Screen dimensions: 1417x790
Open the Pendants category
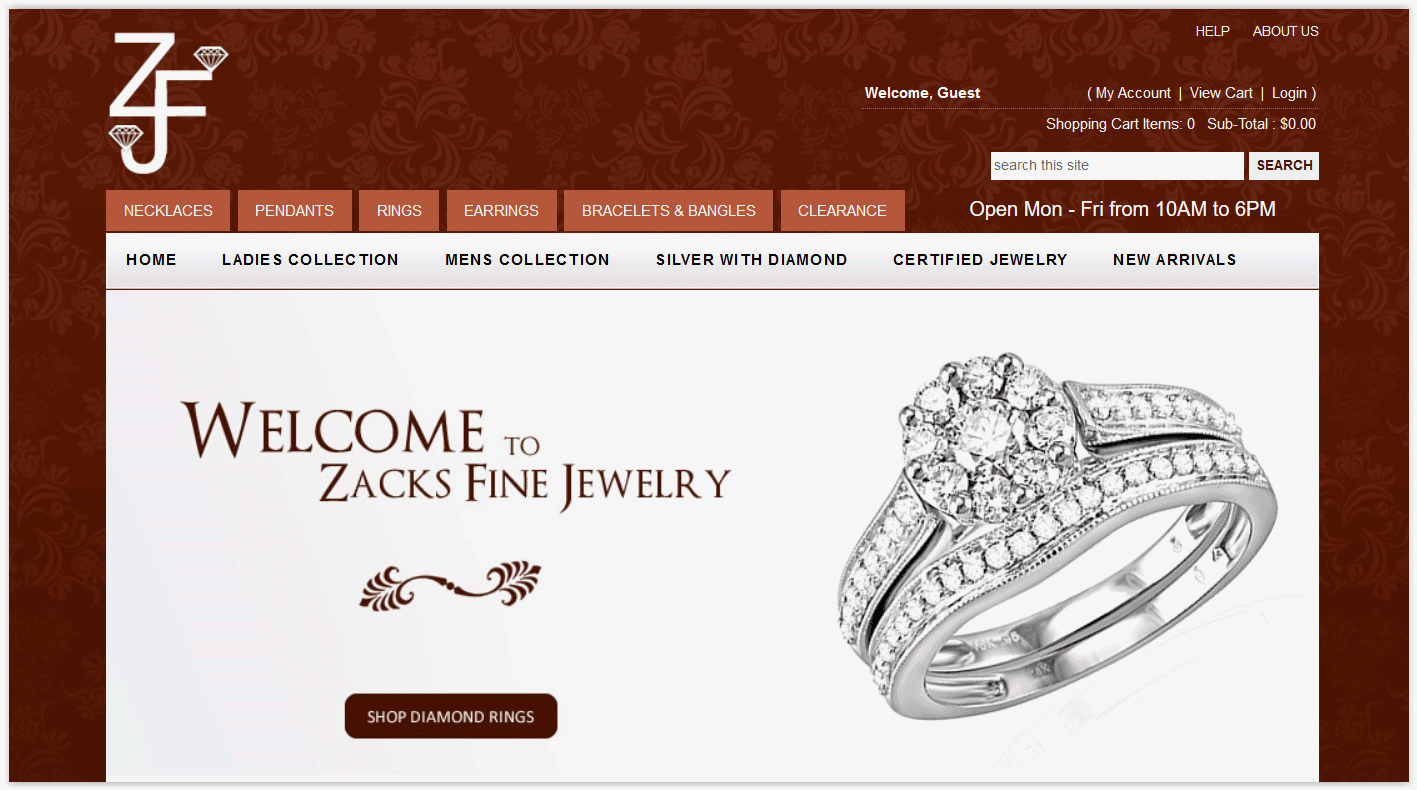click(x=294, y=211)
